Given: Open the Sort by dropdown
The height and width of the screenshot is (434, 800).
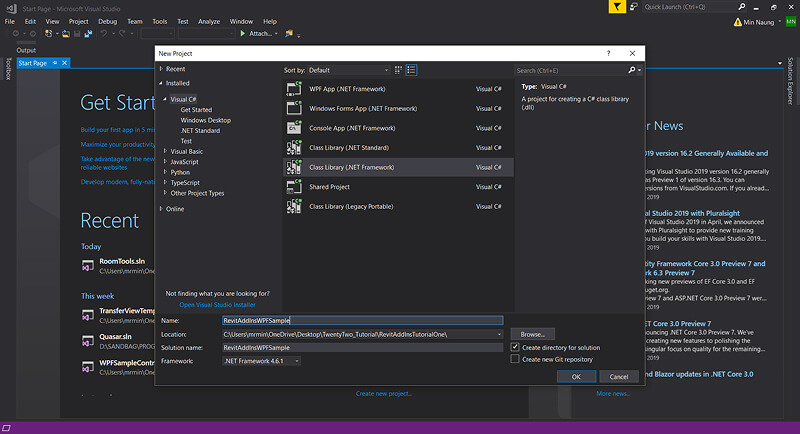Looking at the screenshot, I should 347,70.
